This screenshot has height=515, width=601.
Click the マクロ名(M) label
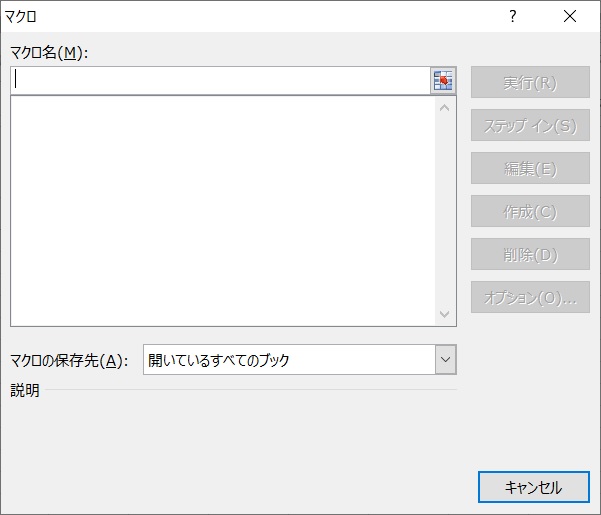[50, 53]
